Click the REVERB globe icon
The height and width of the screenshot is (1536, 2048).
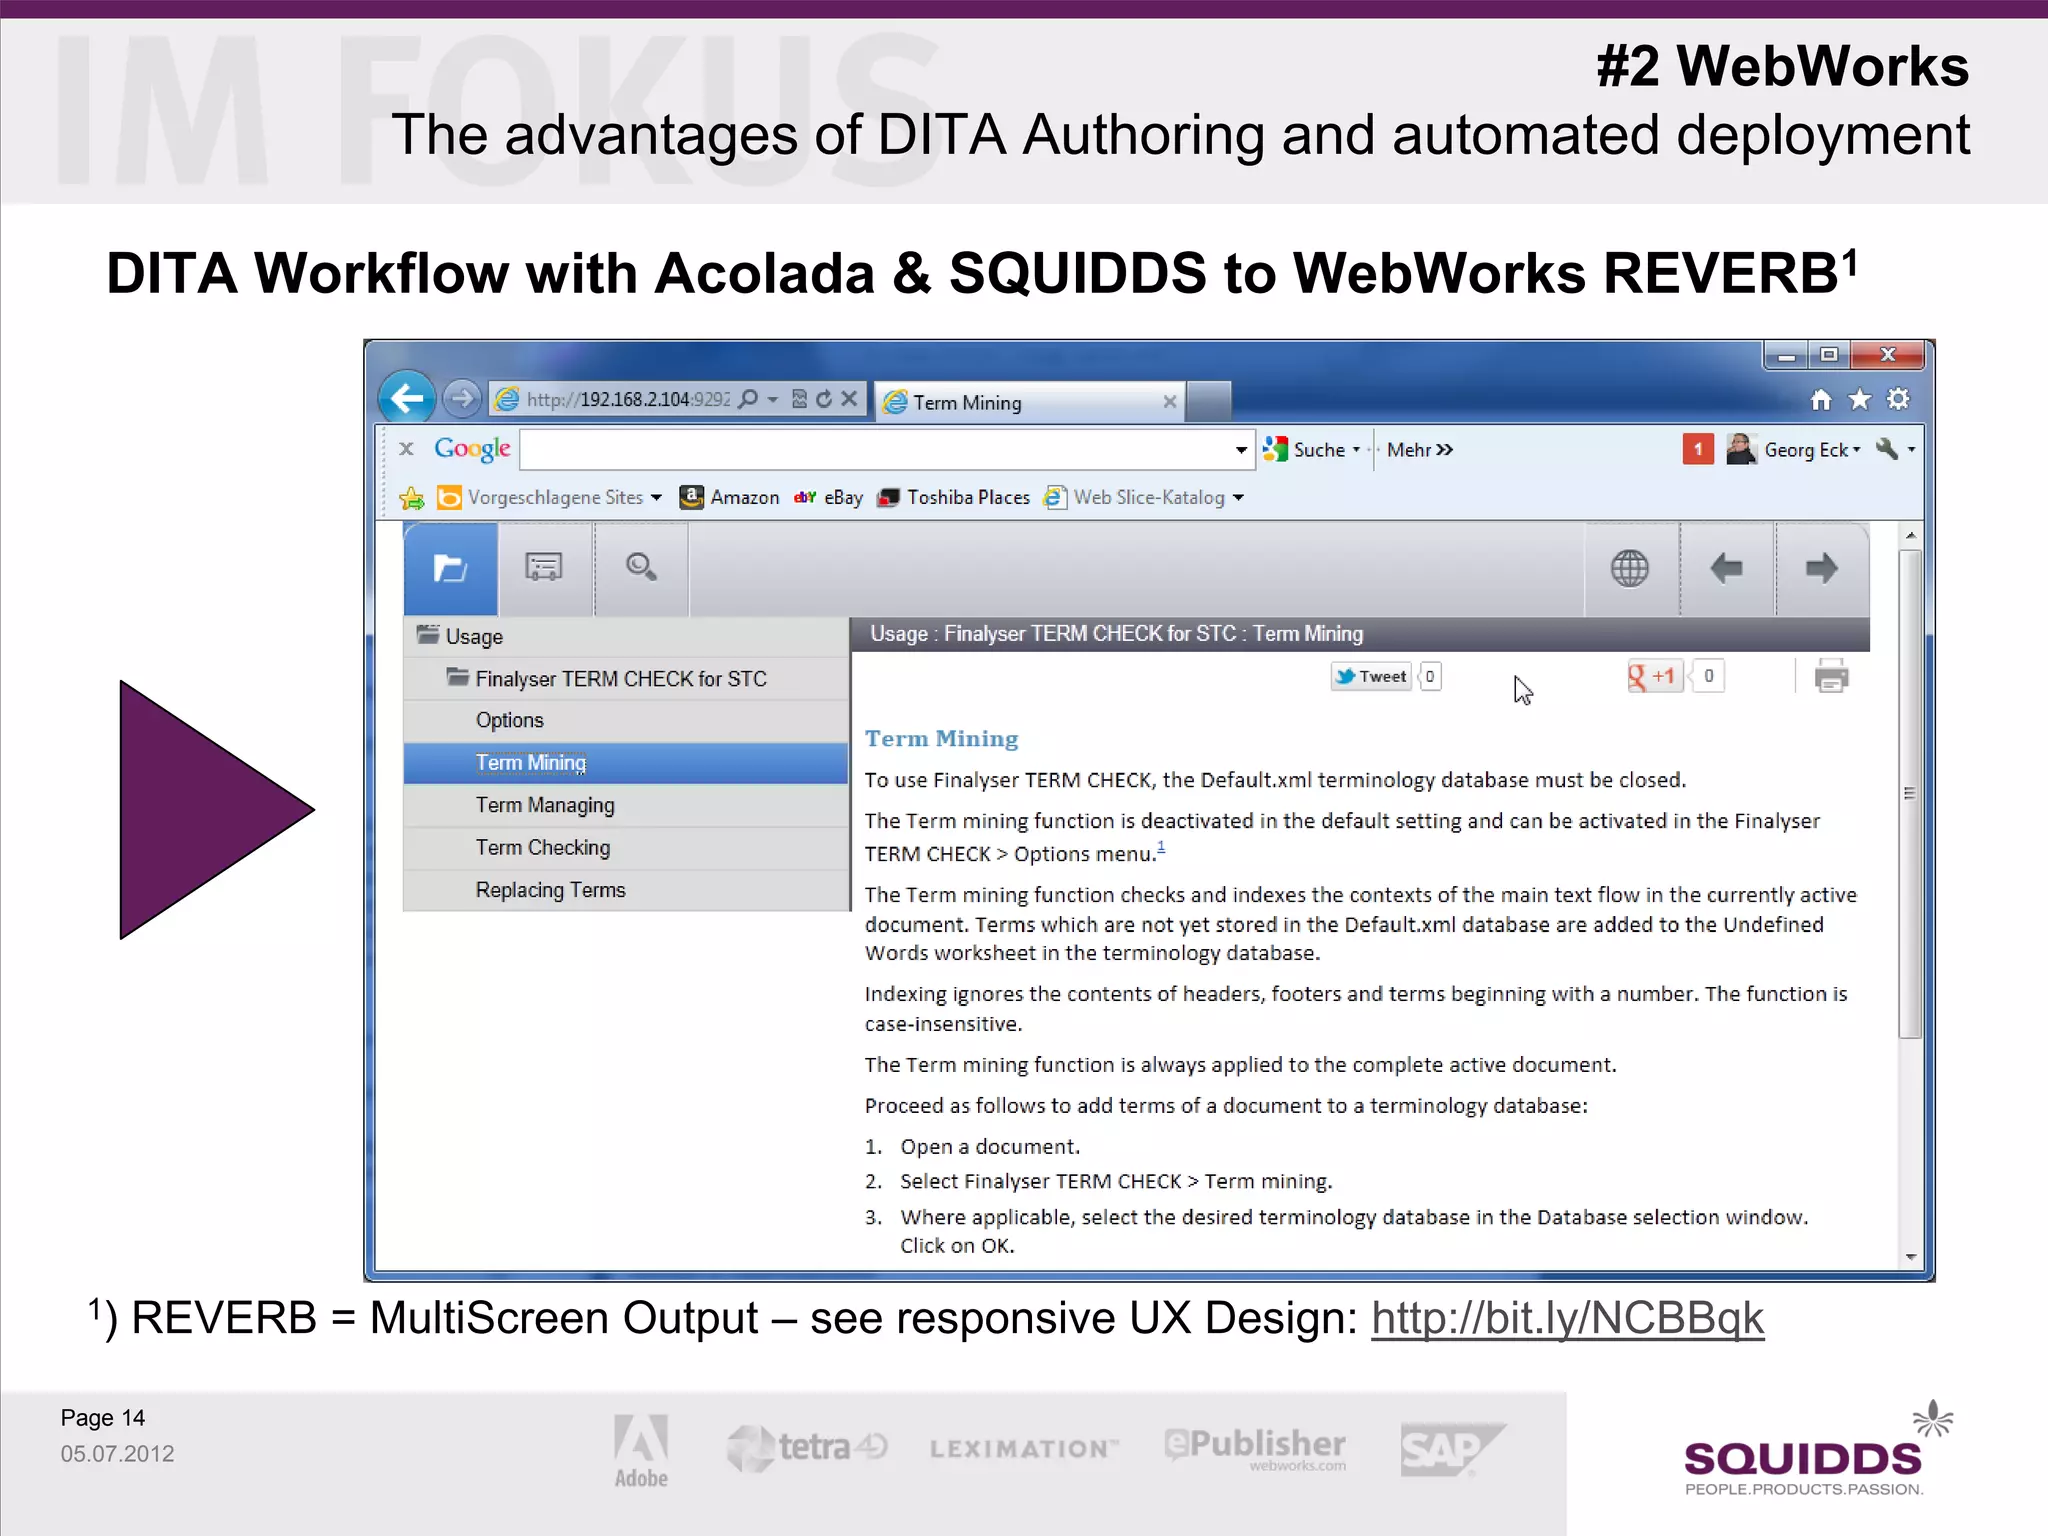1630,568
